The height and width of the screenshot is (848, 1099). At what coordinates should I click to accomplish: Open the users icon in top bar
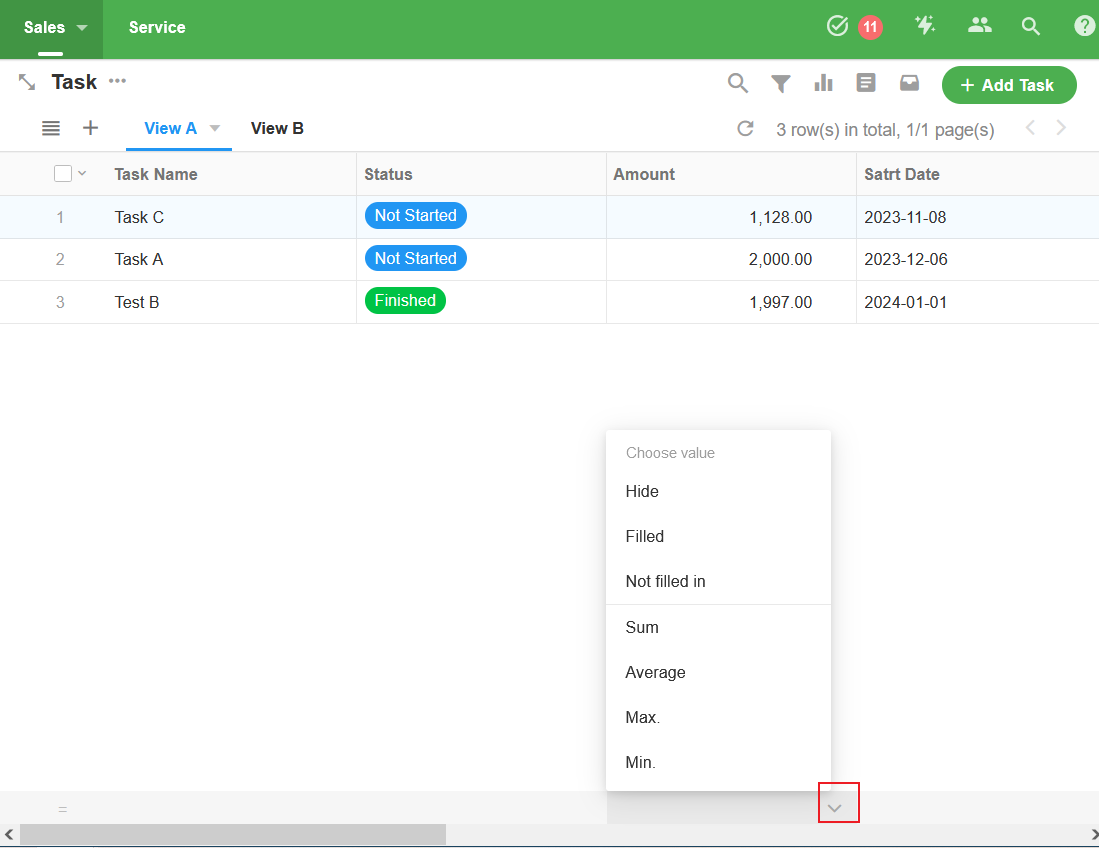(979, 27)
